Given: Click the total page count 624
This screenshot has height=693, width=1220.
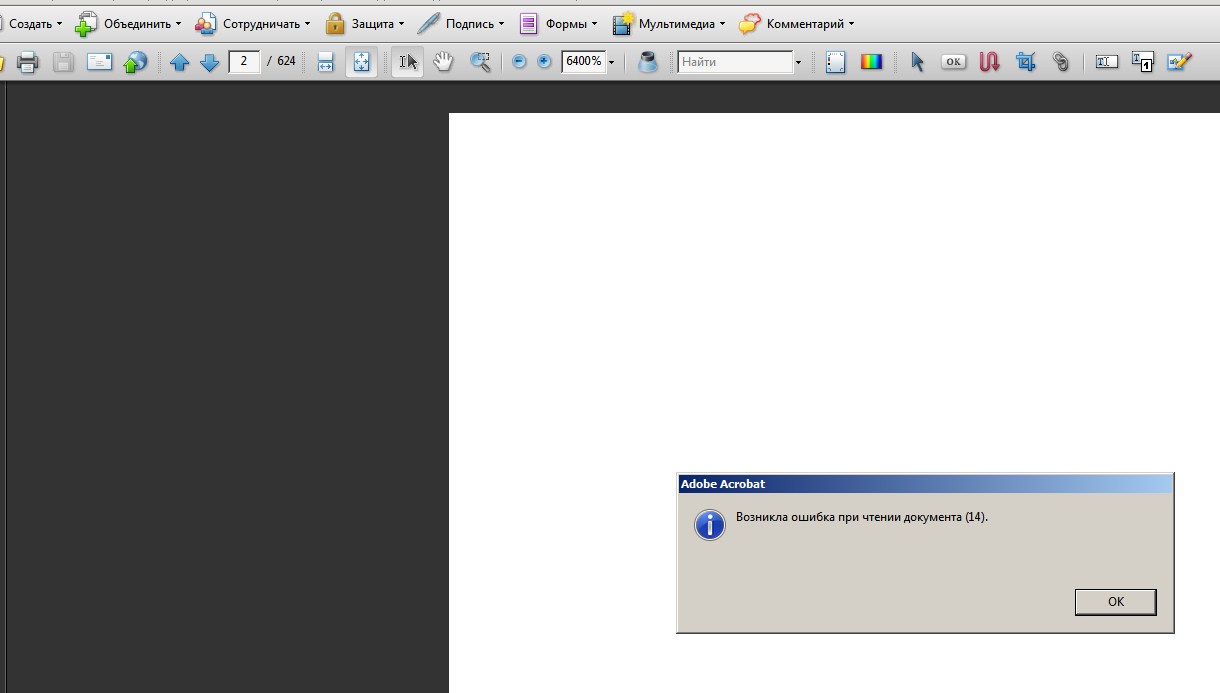Looking at the screenshot, I should 287,62.
